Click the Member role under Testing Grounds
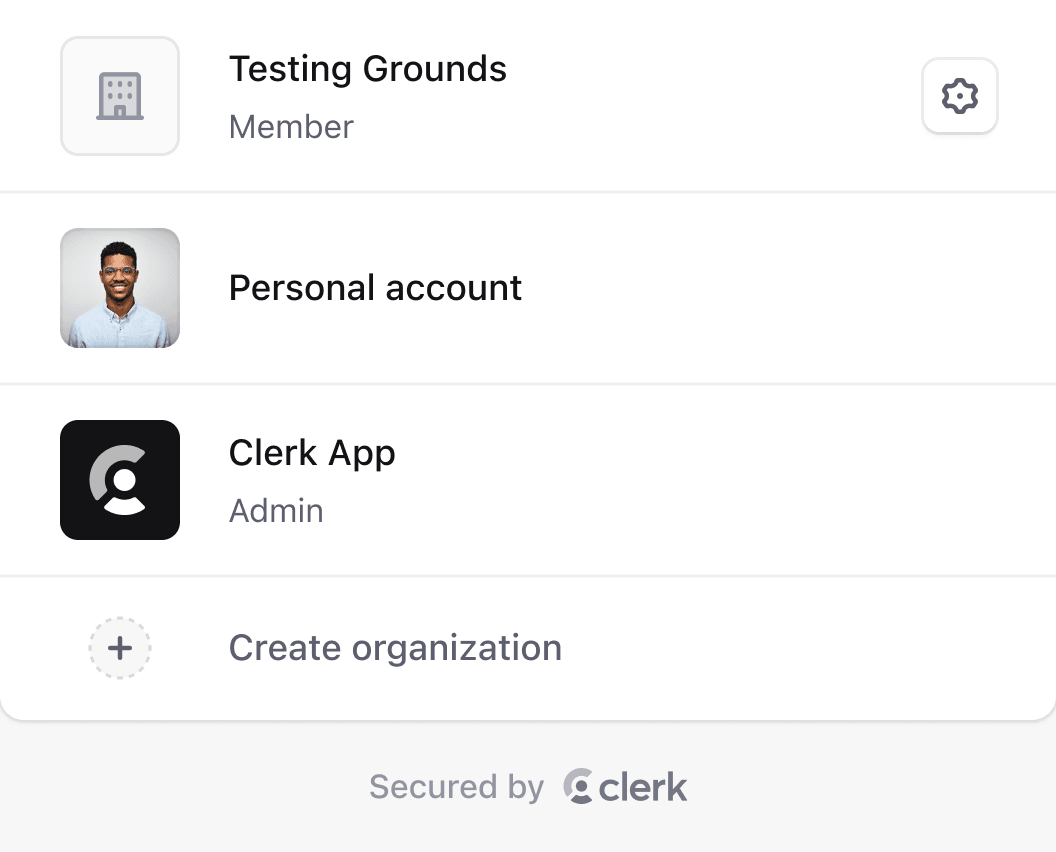This screenshot has width=1056, height=852. 291,127
